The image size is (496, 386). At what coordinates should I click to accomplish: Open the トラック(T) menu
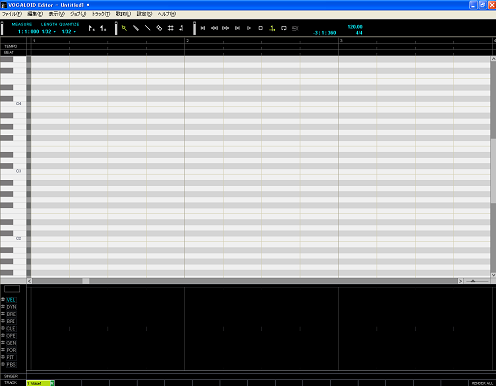(x=101, y=14)
